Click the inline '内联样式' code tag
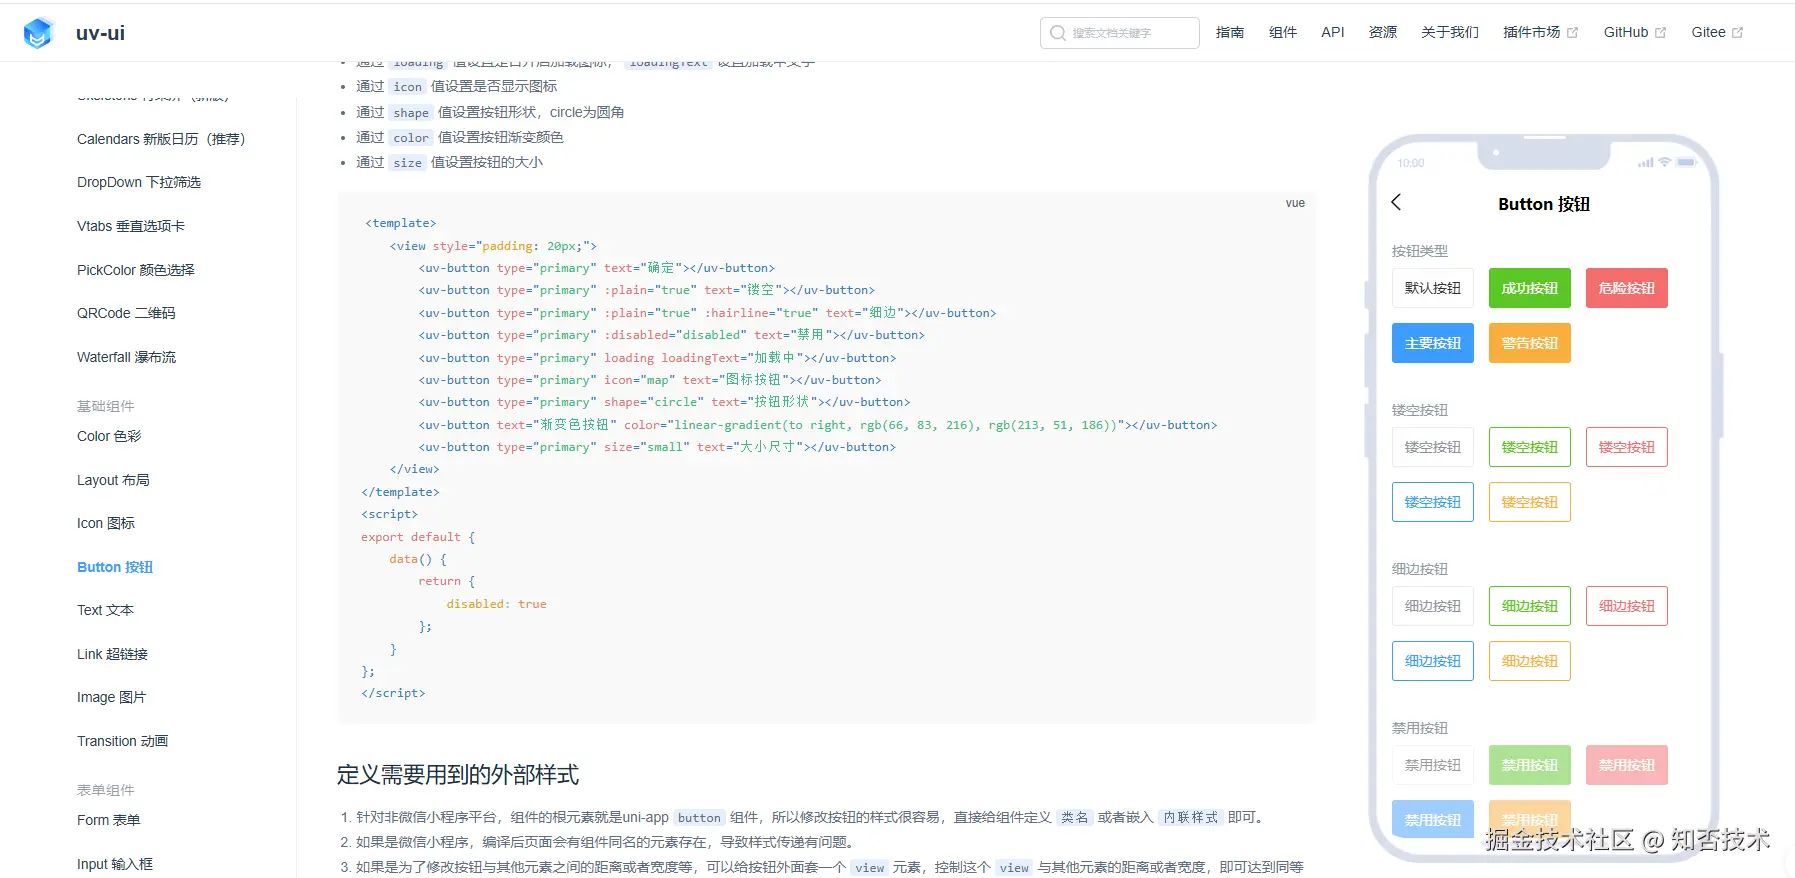The height and width of the screenshot is (878, 1795). pyautogui.click(x=1190, y=818)
